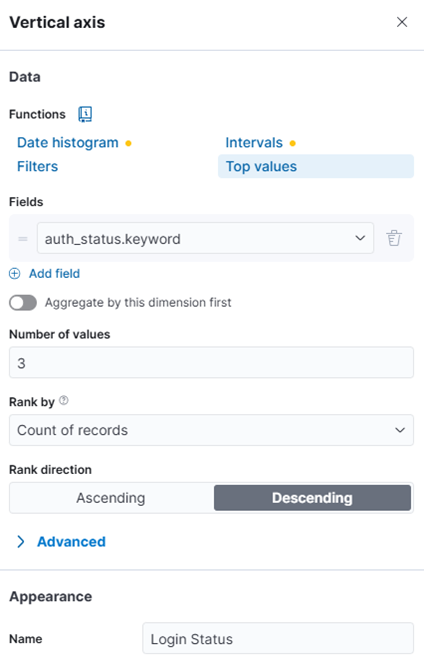The image size is (424, 671).
Task: Click the Number of values input
Action: (211, 362)
